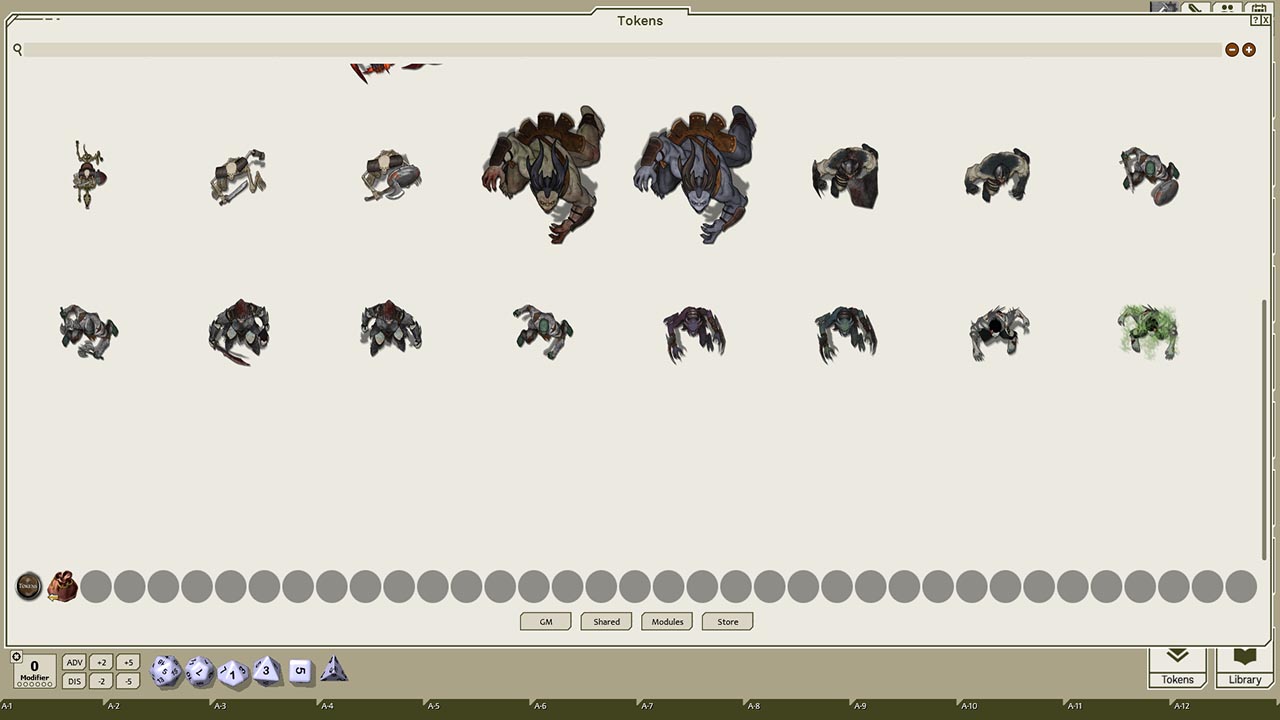Roll the d6 die

pyautogui.click(x=302, y=670)
